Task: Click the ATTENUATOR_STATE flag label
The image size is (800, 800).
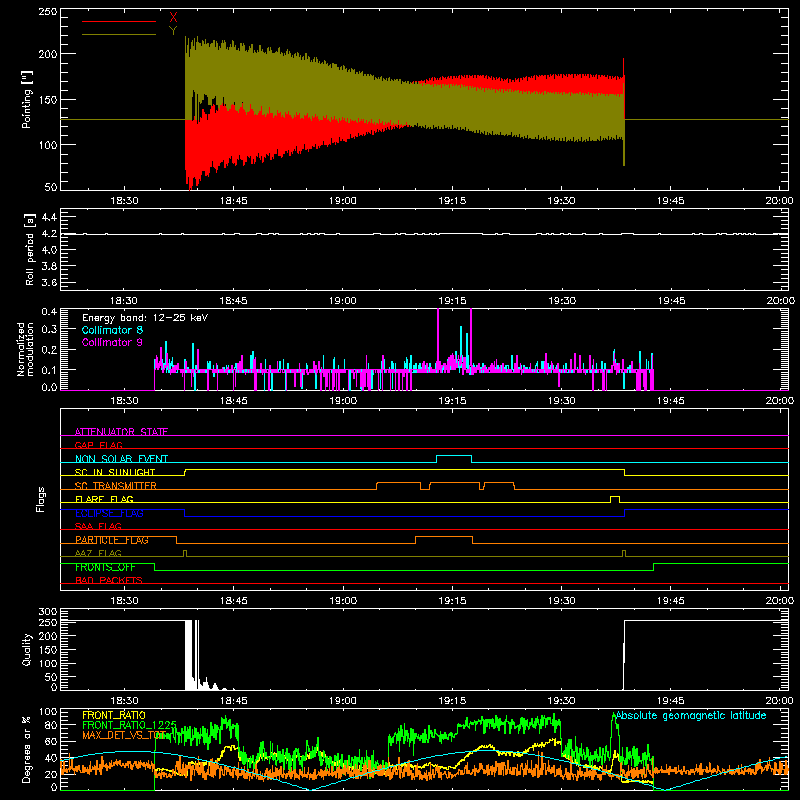Action: 121,432
